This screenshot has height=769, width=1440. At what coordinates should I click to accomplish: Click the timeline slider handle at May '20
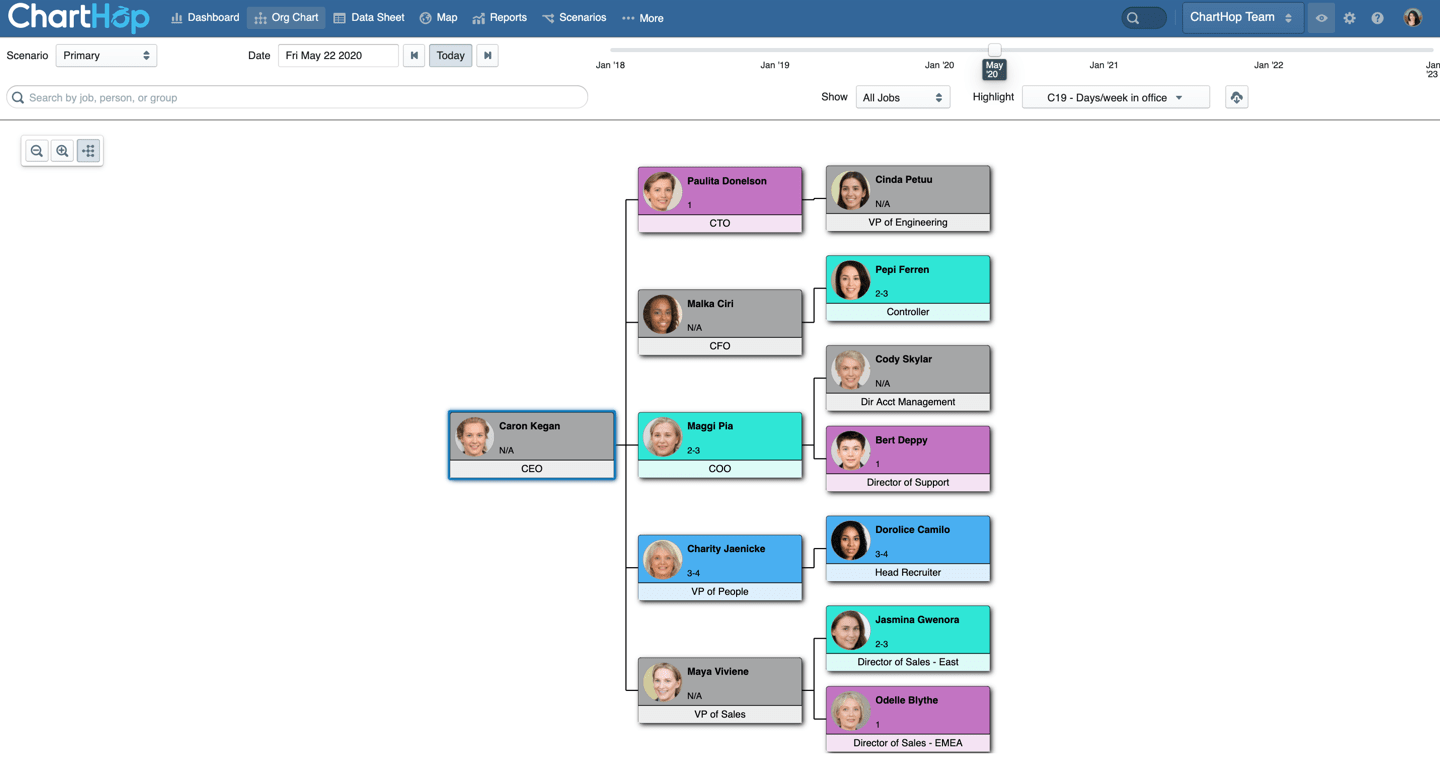(994, 50)
